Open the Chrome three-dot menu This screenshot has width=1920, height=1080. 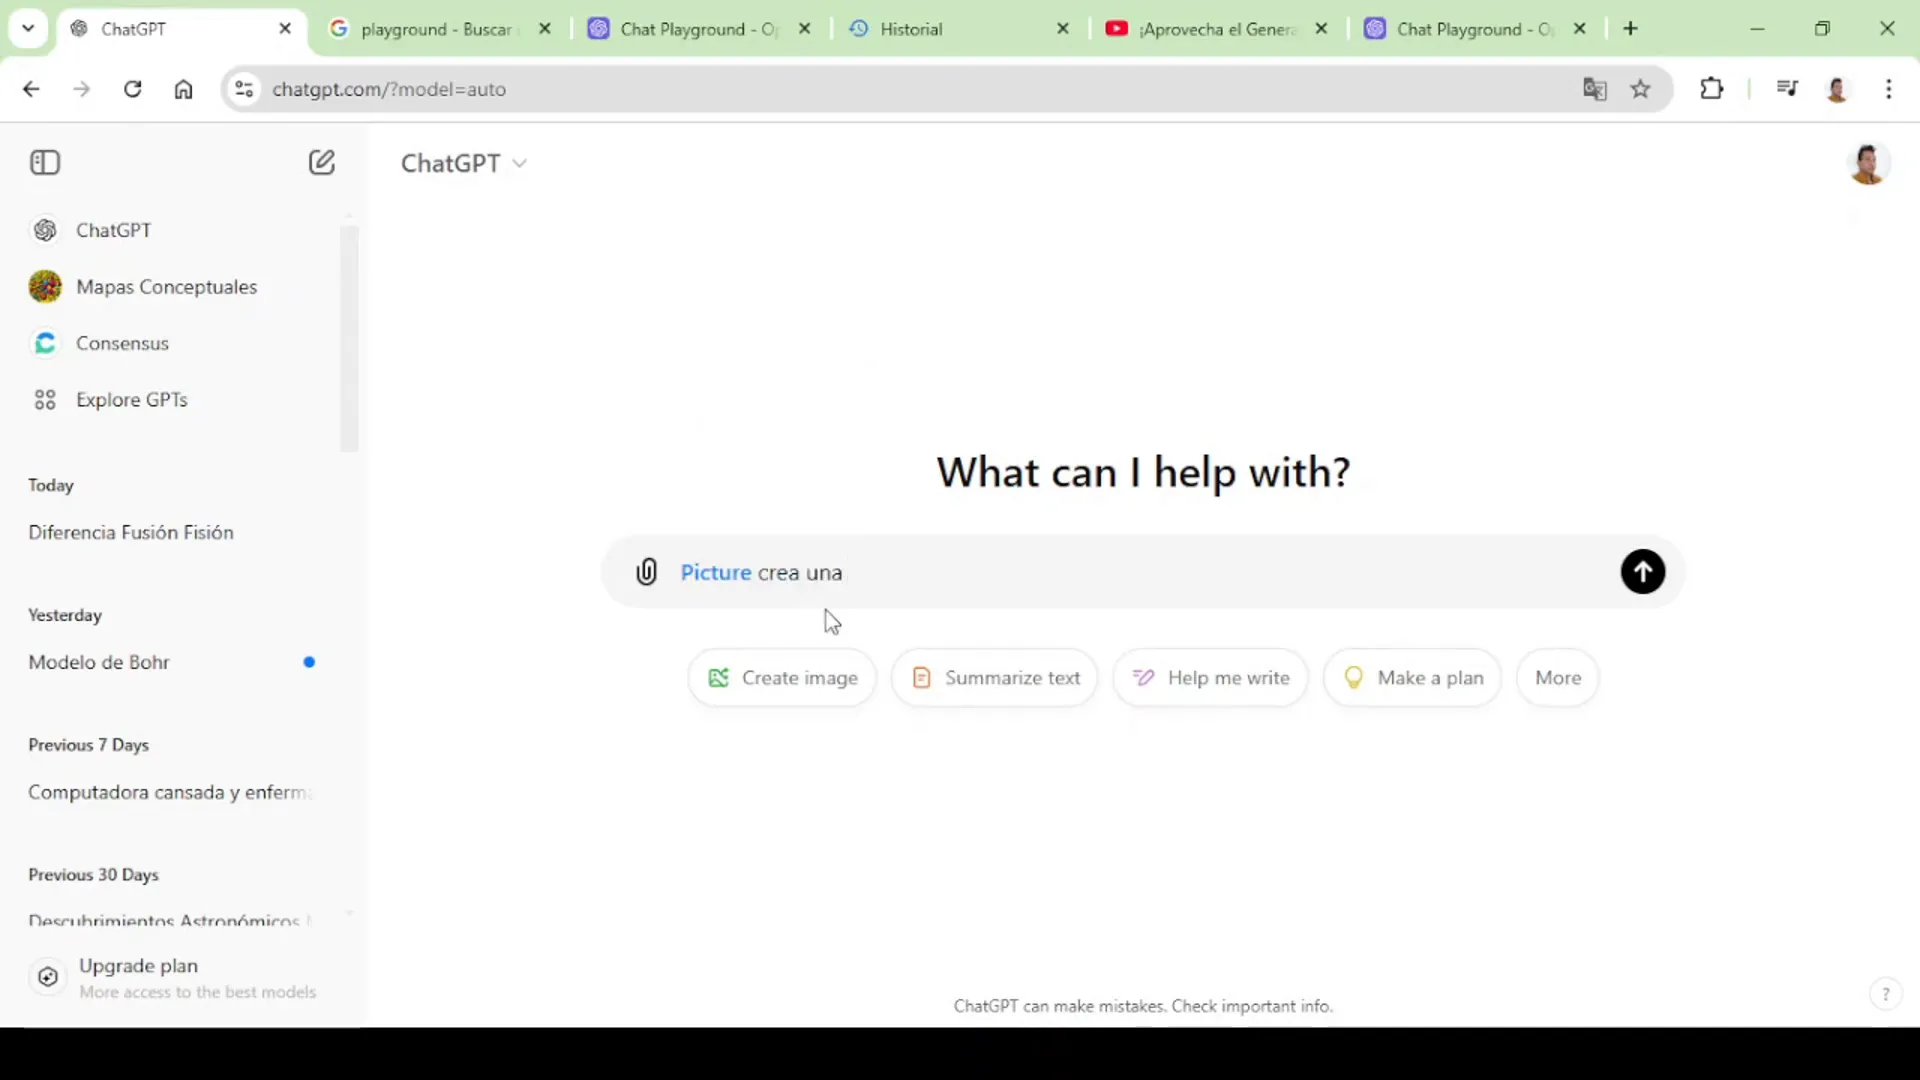point(1888,89)
